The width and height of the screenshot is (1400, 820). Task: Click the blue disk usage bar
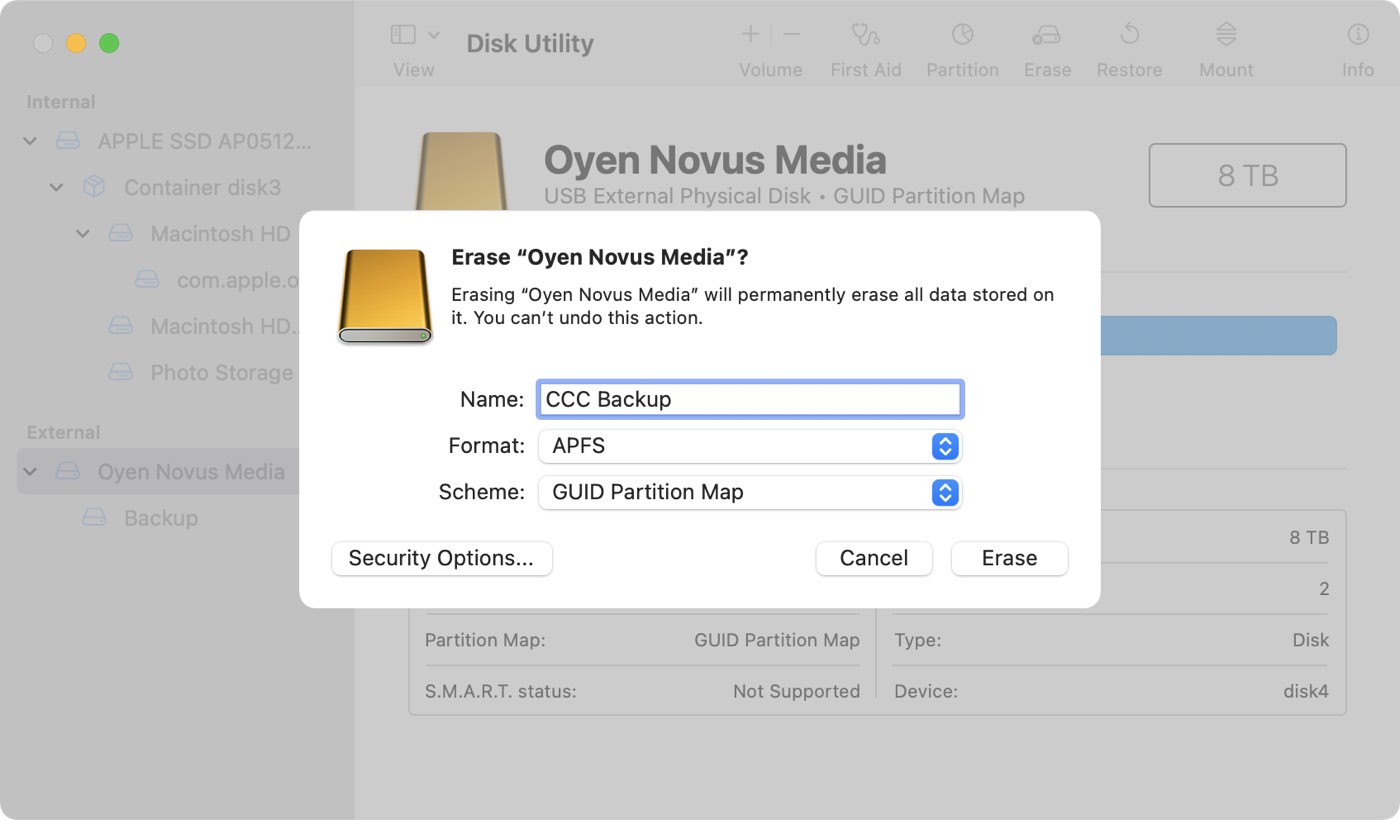1218,336
